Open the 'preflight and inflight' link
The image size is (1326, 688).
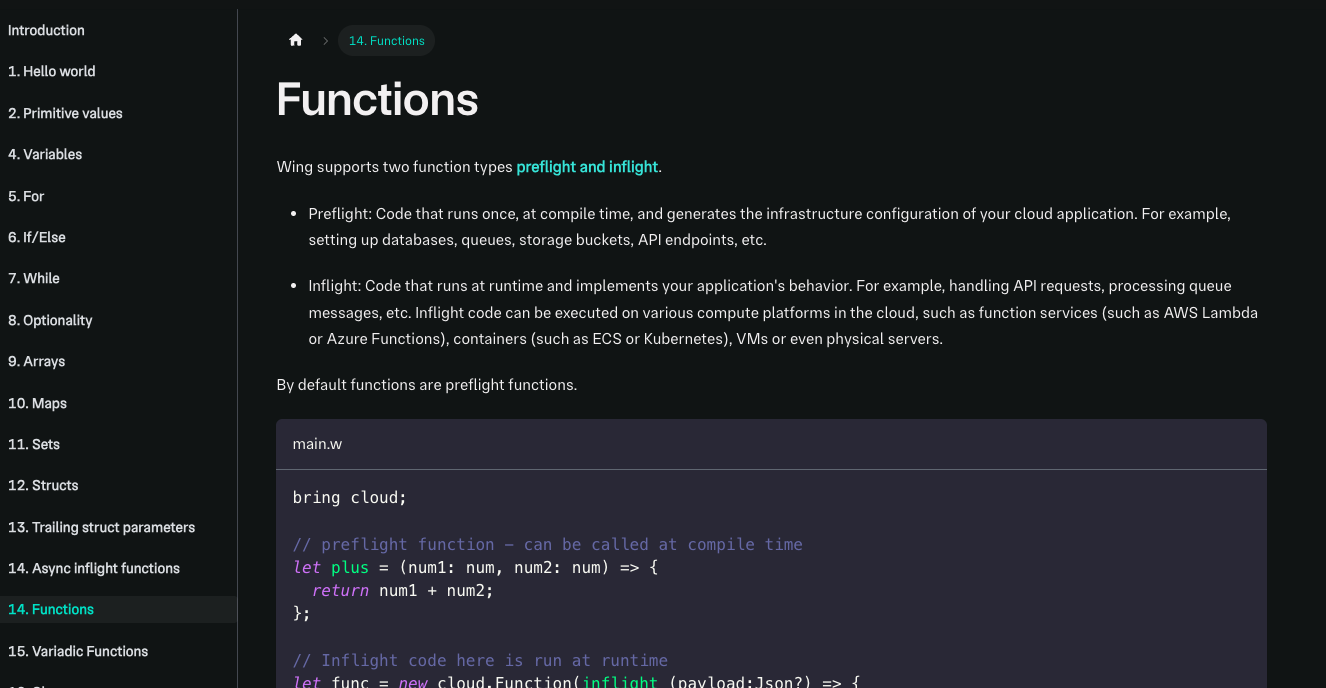tap(587, 167)
